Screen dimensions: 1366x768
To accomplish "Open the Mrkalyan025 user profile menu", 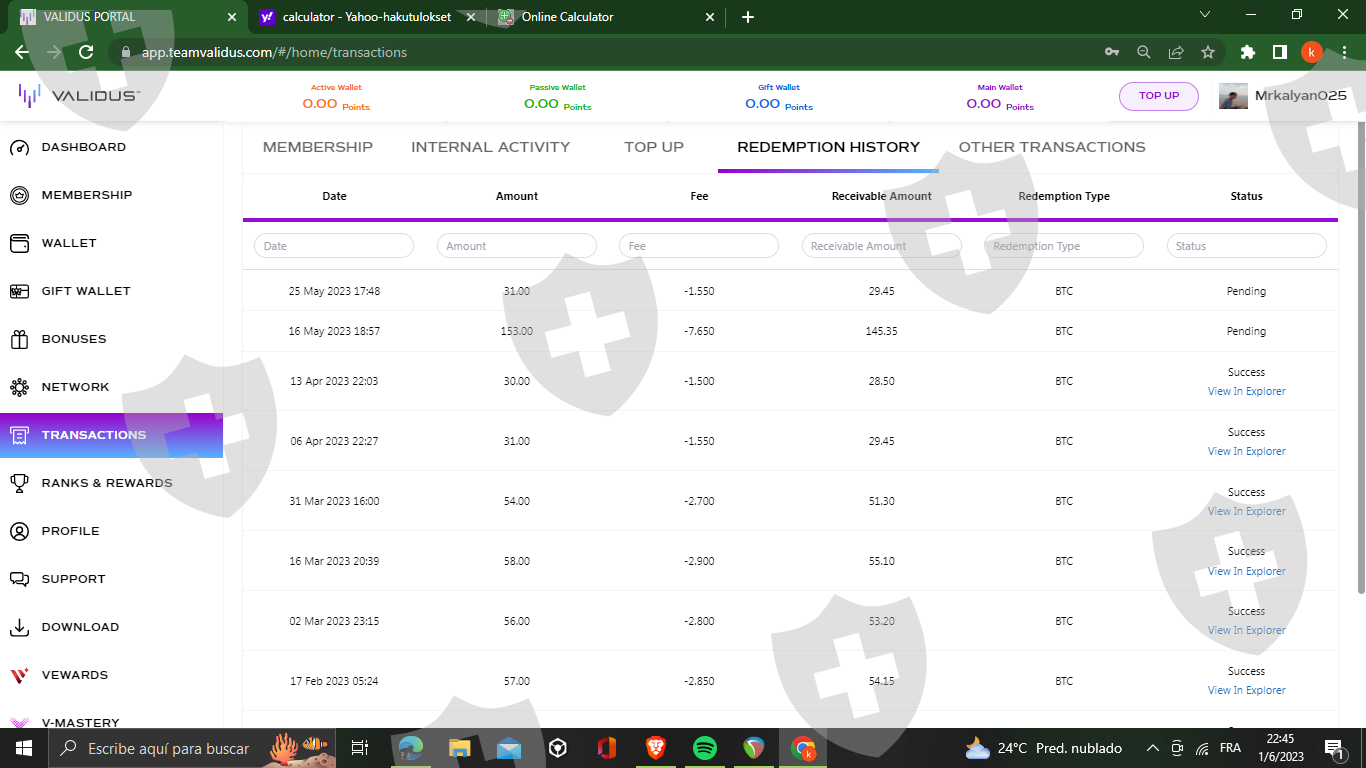I will [x=1283, y=96].
